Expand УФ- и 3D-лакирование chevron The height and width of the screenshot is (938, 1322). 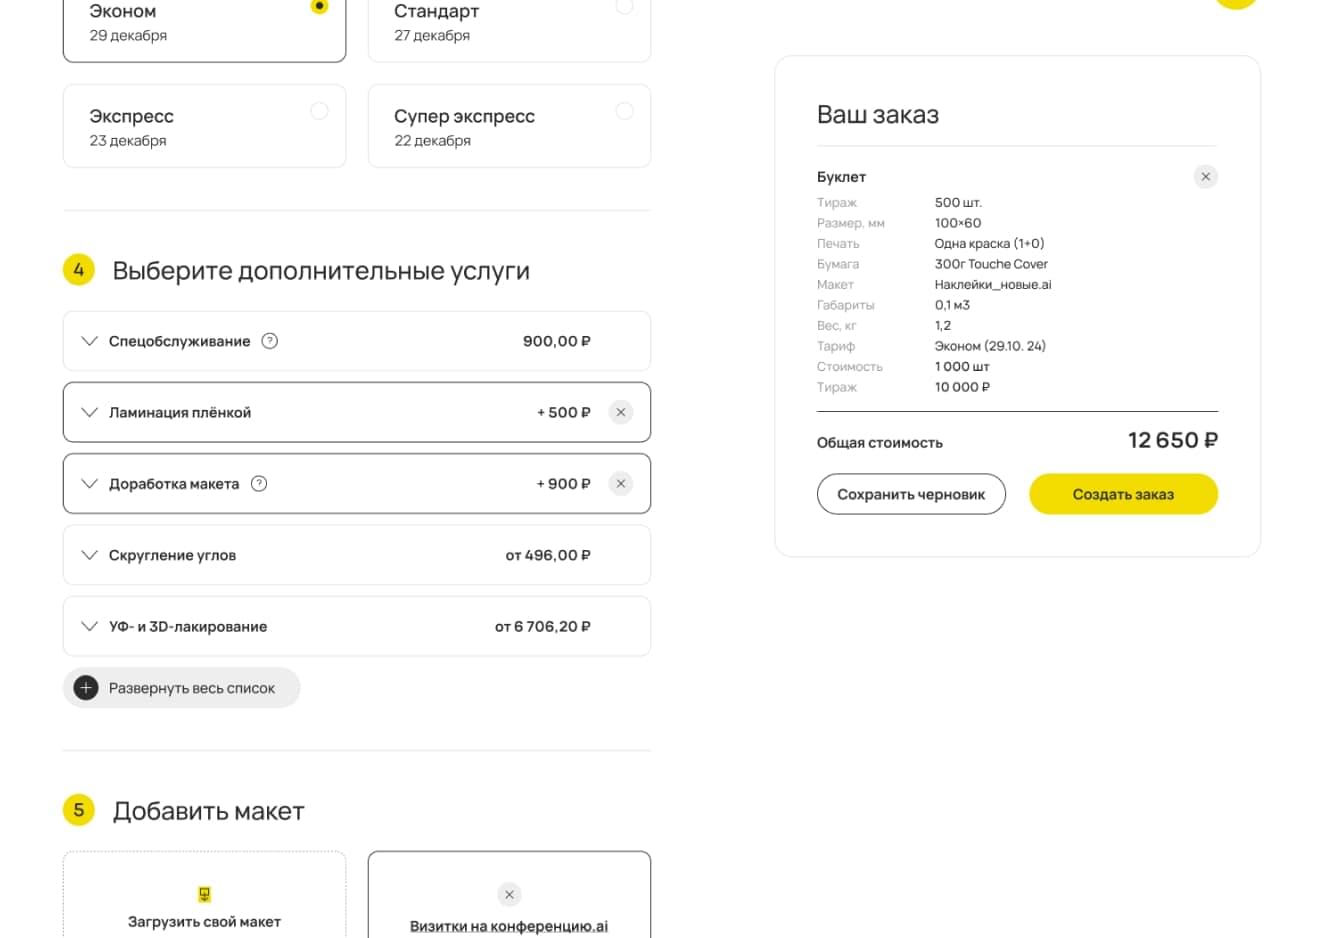pyautogui.click(x=89, y=627)
